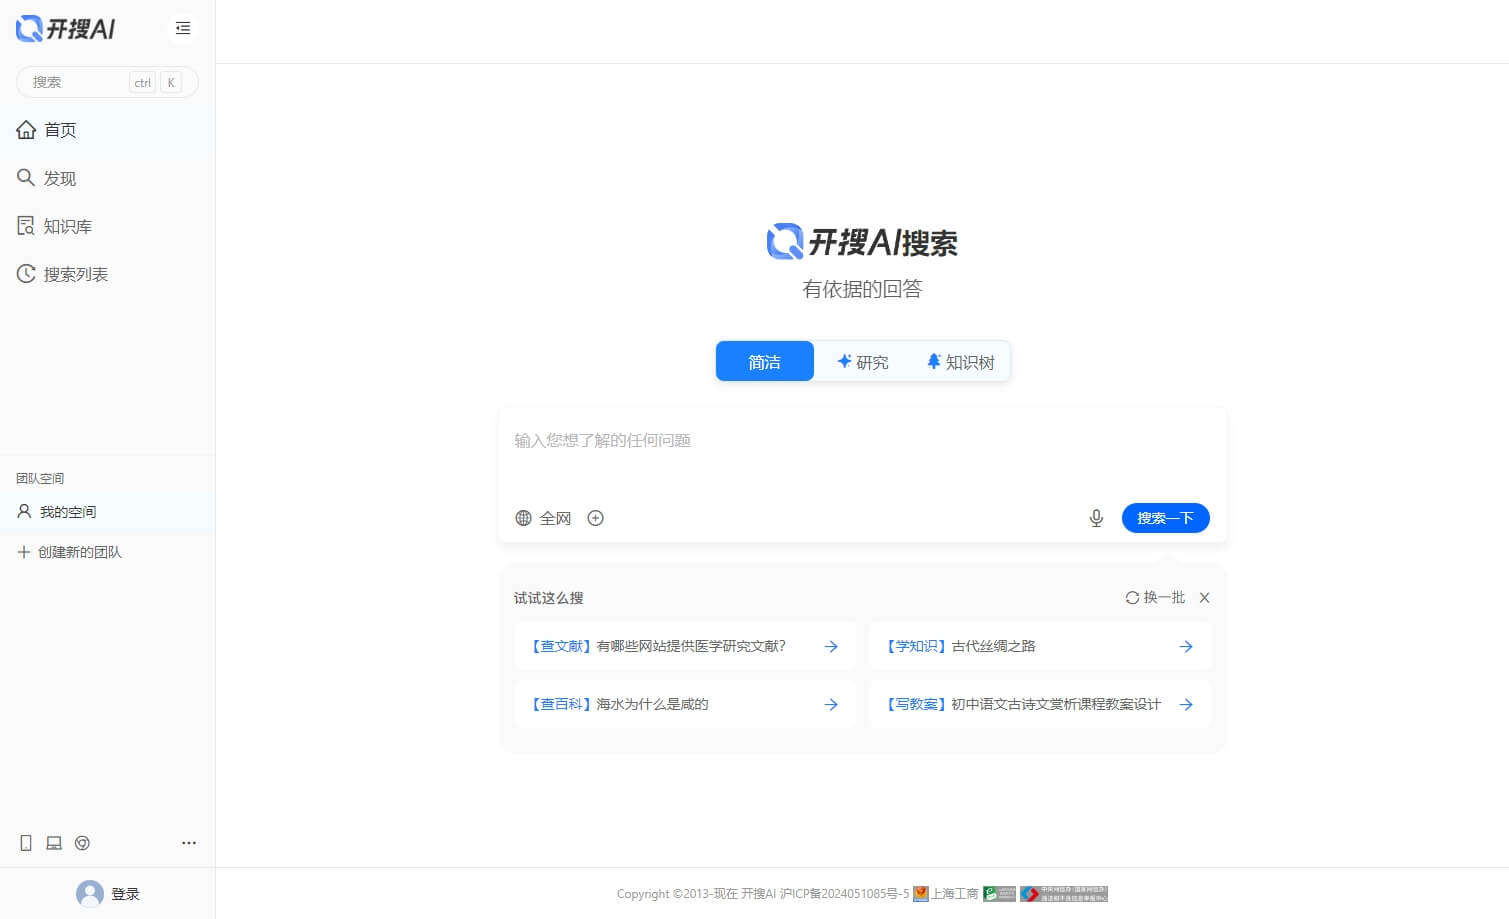The height and width of the screenshot is (919, 1509).
Task: Click the Chrome browser extension icon
Action: point(83,843)
